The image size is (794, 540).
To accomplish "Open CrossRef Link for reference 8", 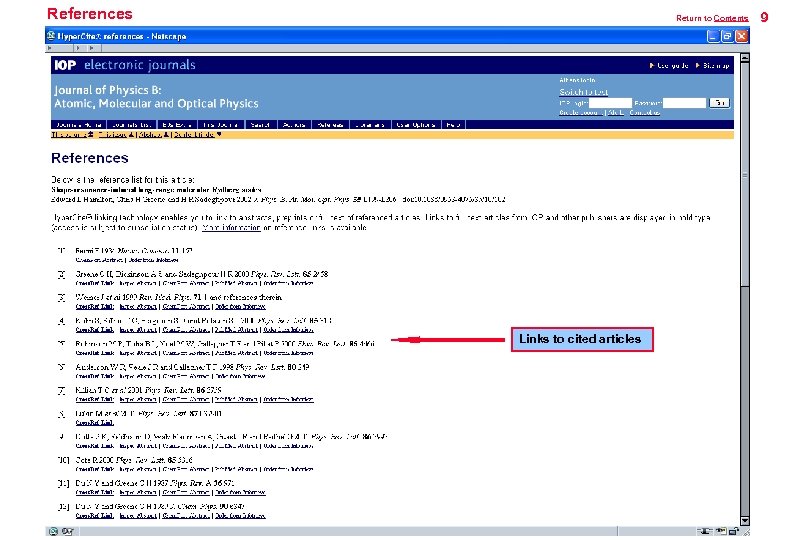I will pyautogui.click(x=95, y=422).
